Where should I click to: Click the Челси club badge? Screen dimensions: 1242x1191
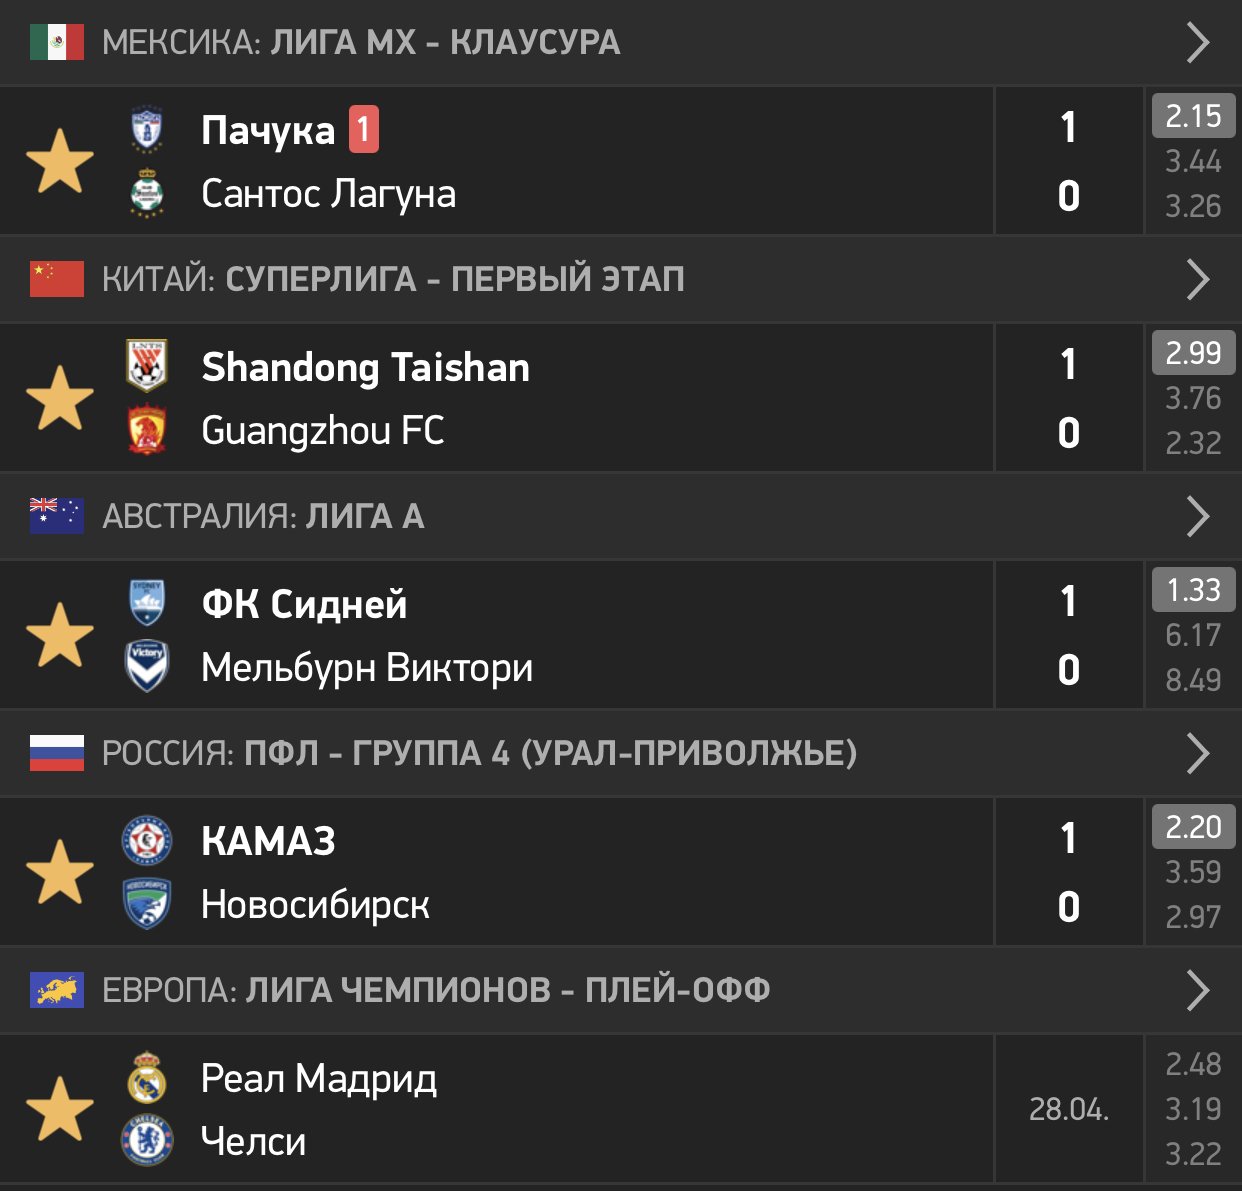[x=147, y=1141]
